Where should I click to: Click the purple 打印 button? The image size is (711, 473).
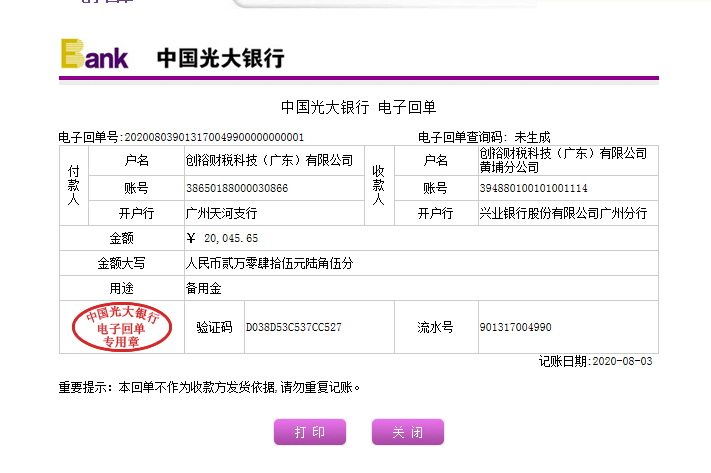(310, 432)
